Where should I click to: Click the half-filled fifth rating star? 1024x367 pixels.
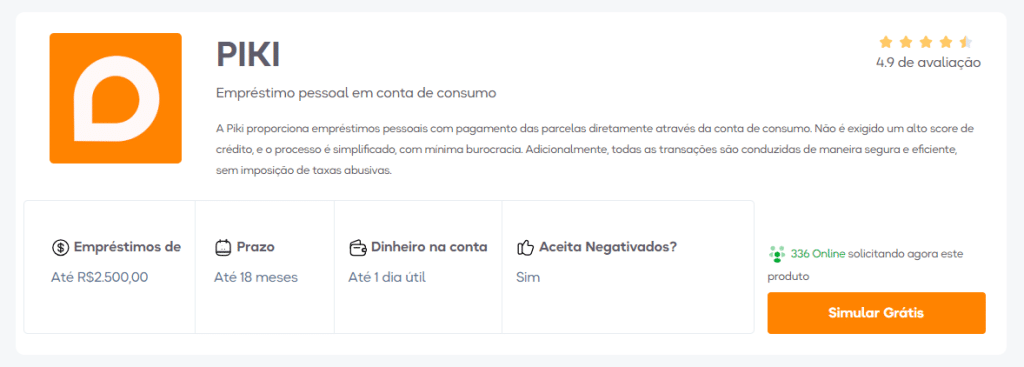click(x=966, y=42)
